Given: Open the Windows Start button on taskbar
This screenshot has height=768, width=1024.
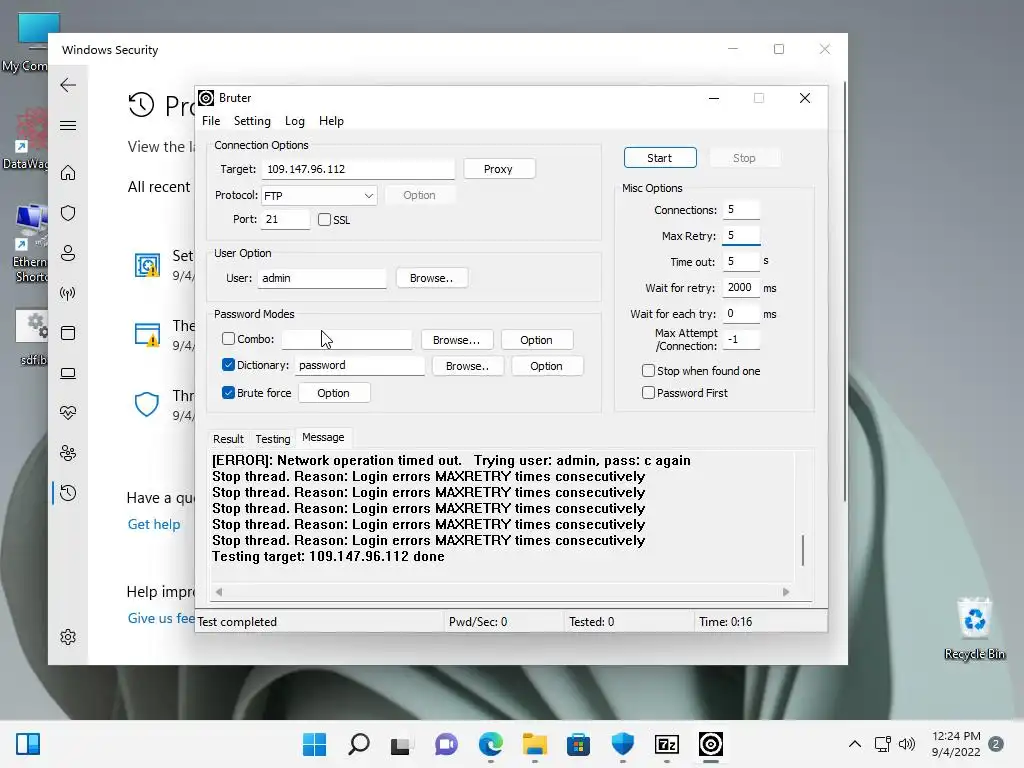Looking at the screenshot, I should (x=315, y=744).
